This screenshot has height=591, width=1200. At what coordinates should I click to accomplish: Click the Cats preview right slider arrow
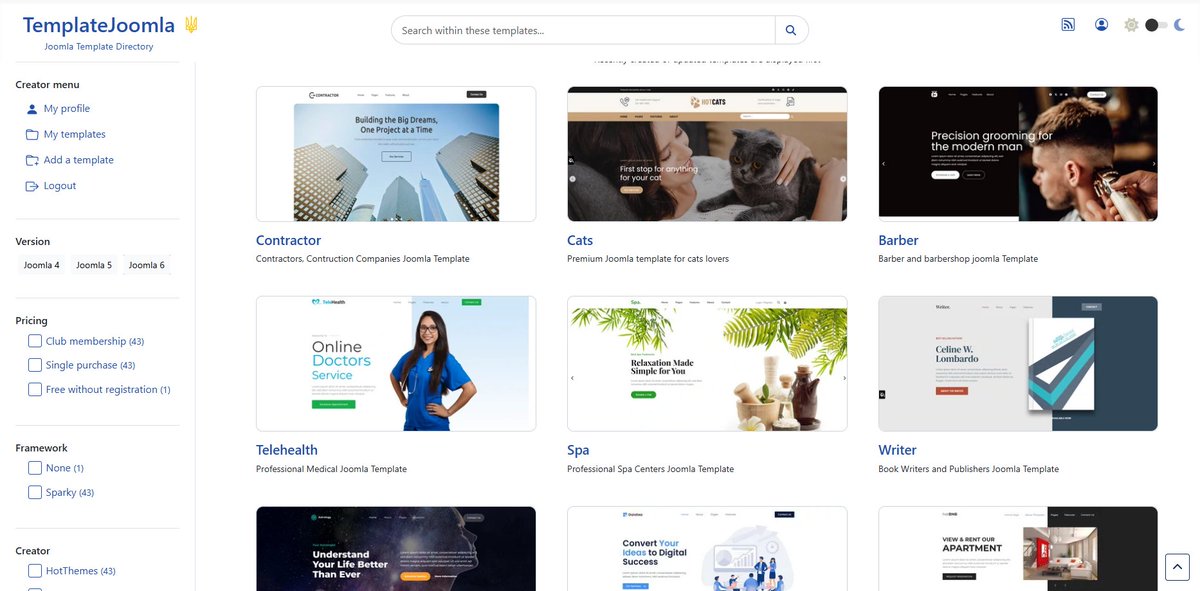pos(842,179)
